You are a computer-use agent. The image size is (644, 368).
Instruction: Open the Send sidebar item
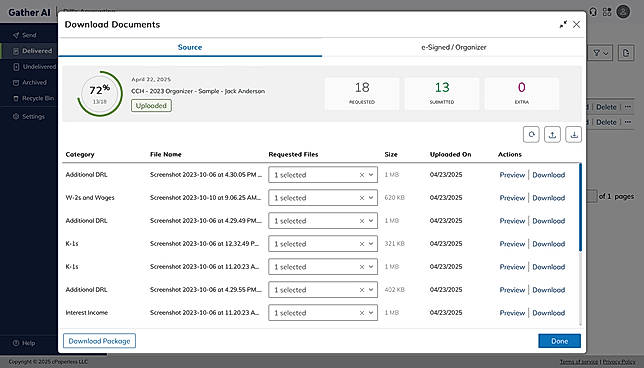pyautogui.click(x=29, y=35)
